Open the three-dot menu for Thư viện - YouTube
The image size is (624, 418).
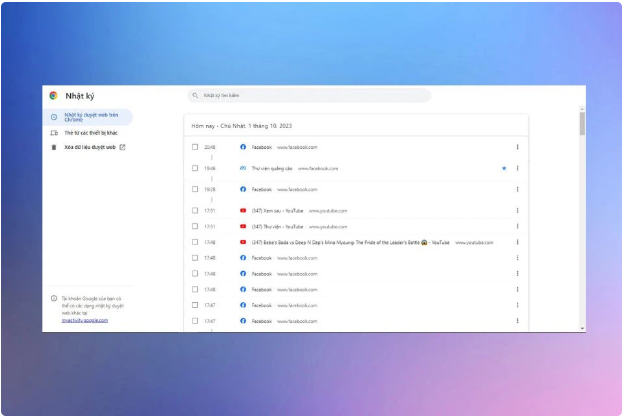click(x=517, y=226)
